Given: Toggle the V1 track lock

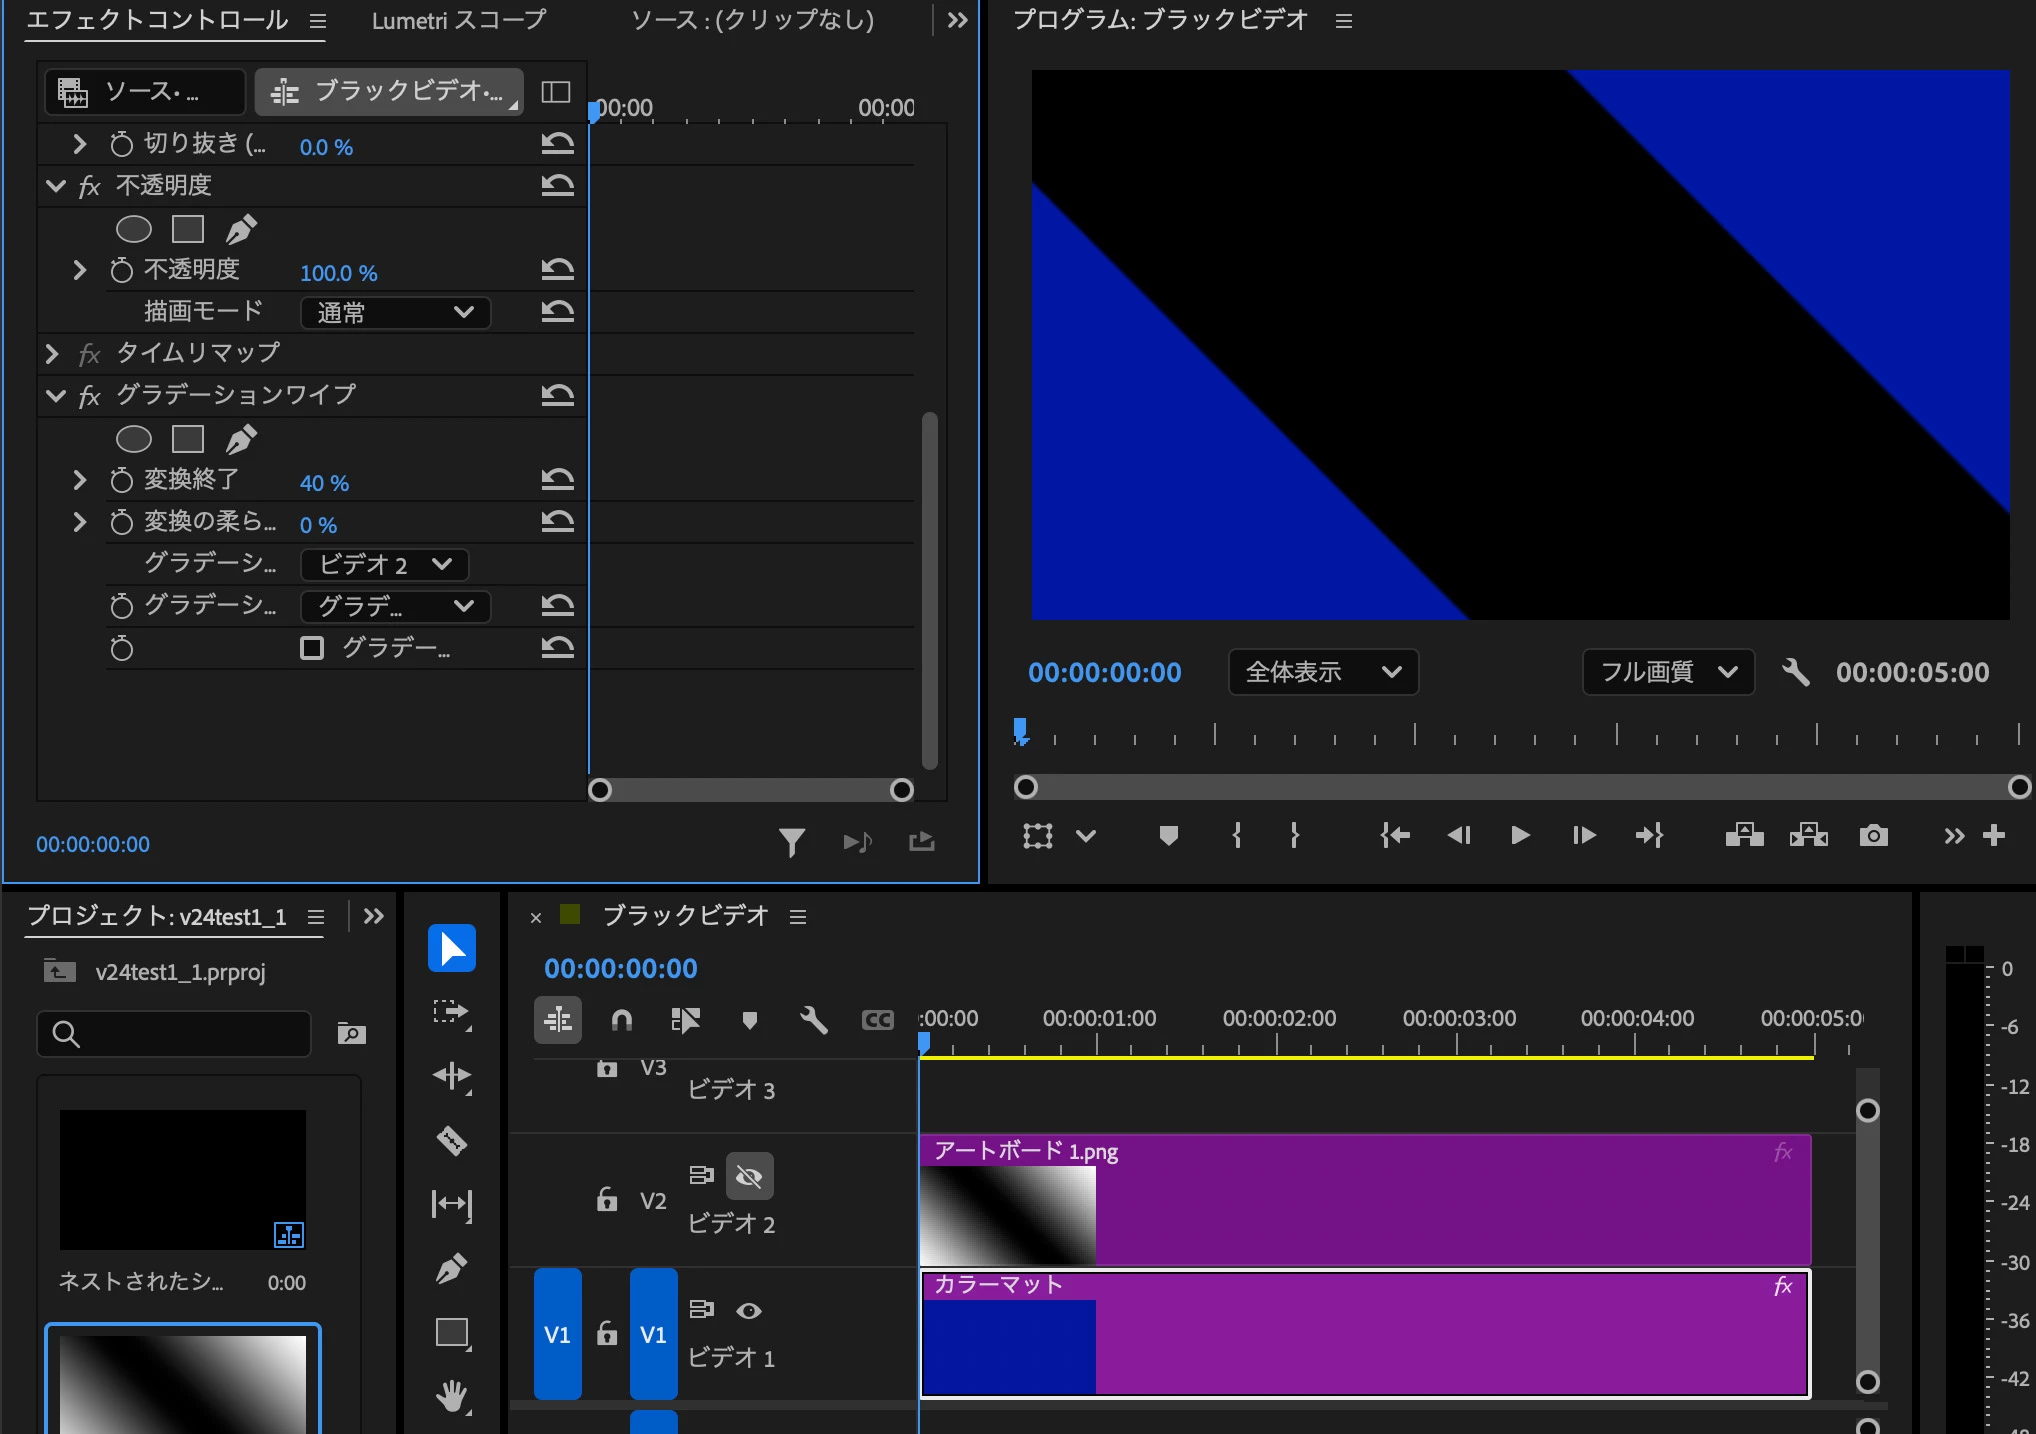Looking at the screenshot, I should coord(607,1334).
